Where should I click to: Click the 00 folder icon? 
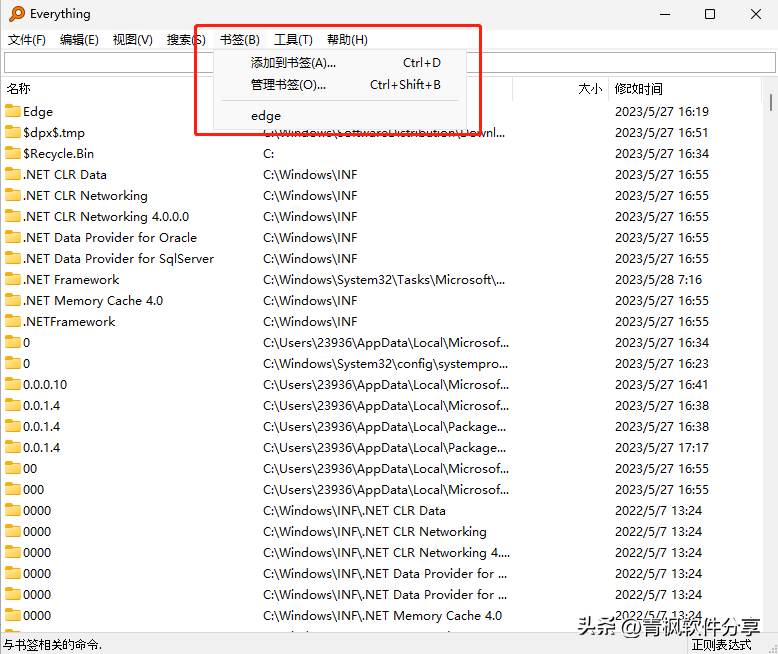point(13,468)
